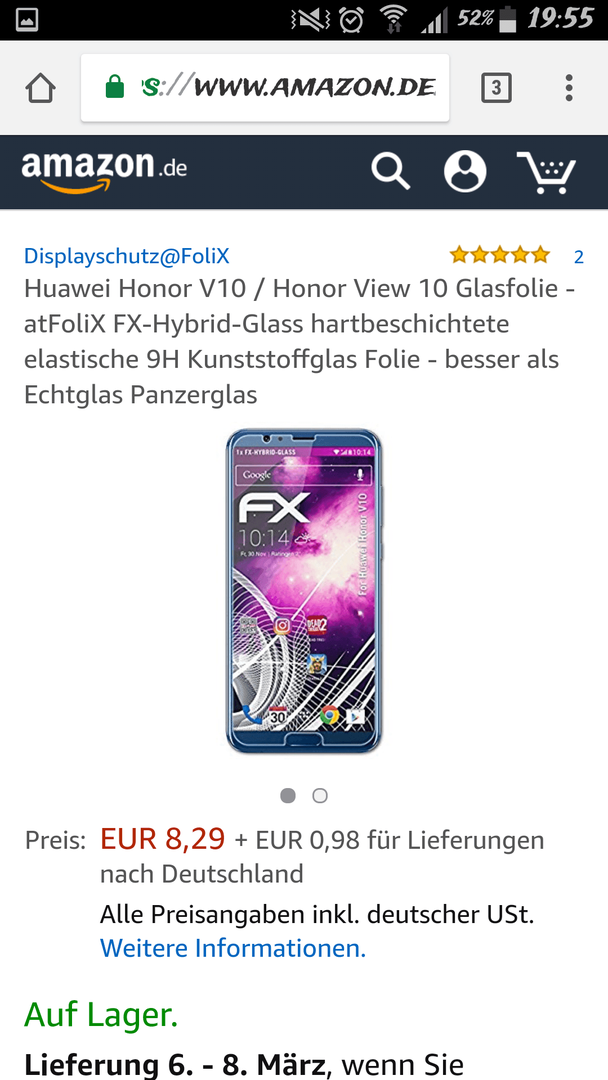Go to the amazon.de logo home
The width and height of the screenshot is (608, 1080).
104,171
